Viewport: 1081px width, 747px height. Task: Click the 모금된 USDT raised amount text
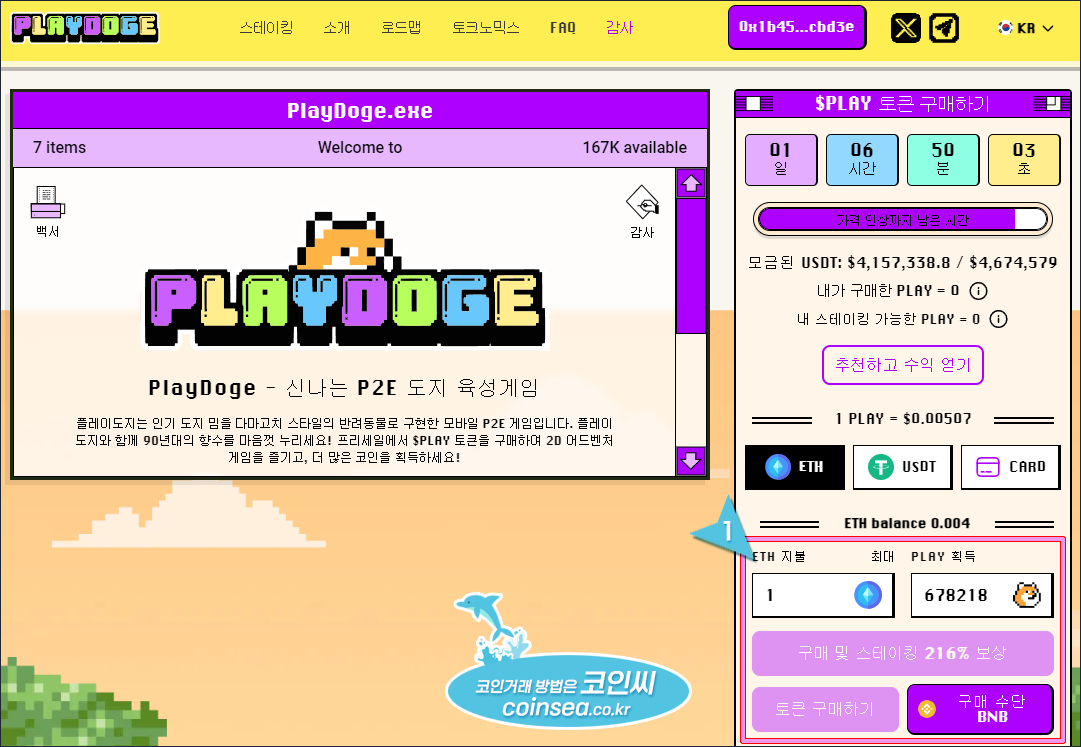click(902, 263)
